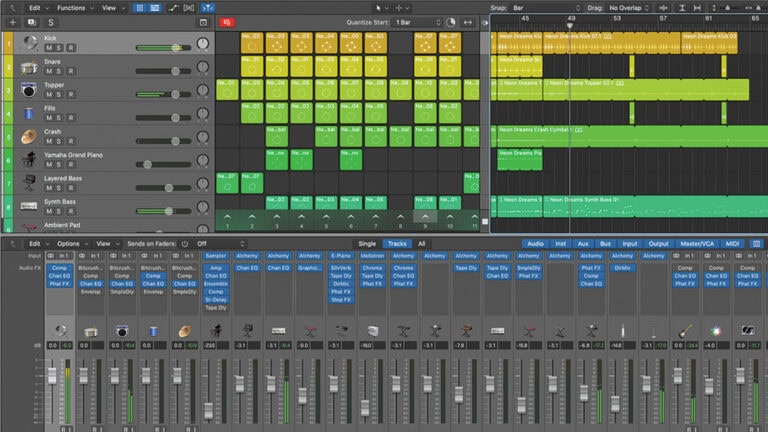Click the Kick track drum icon

pyautogui.click(x=29, y=43)
